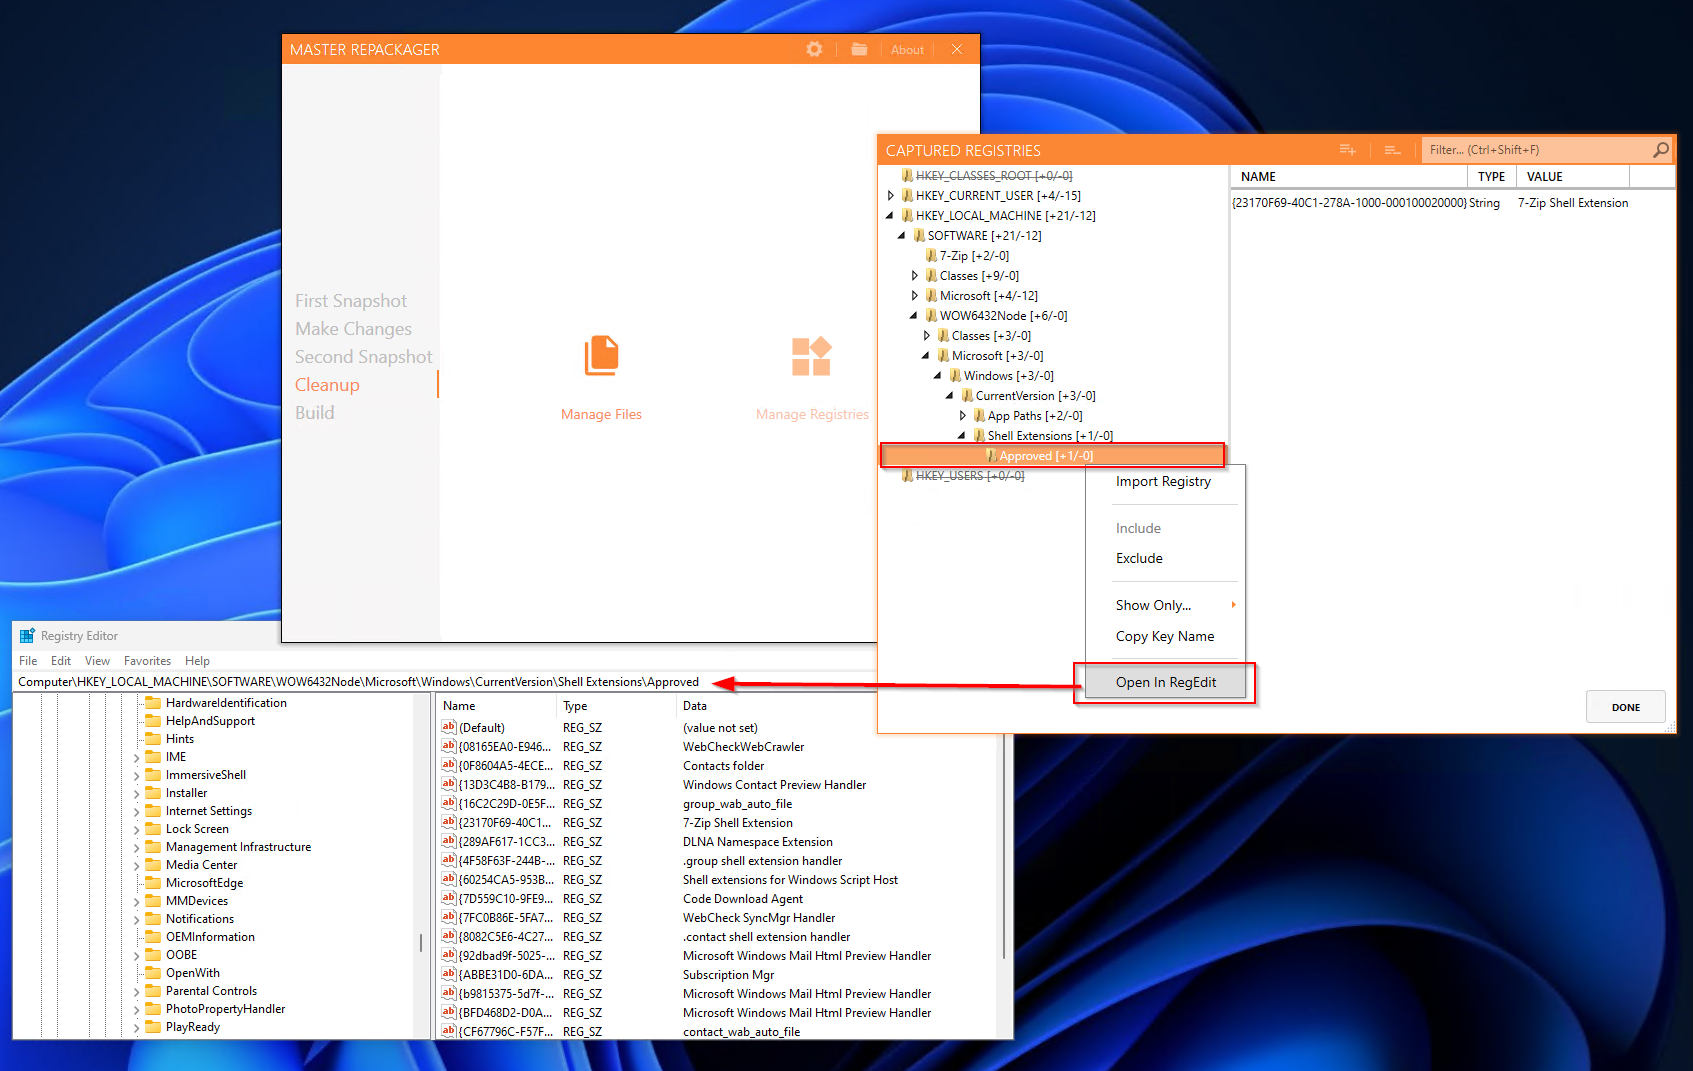Click the Approved key folder icon

[x=991, y=456]
